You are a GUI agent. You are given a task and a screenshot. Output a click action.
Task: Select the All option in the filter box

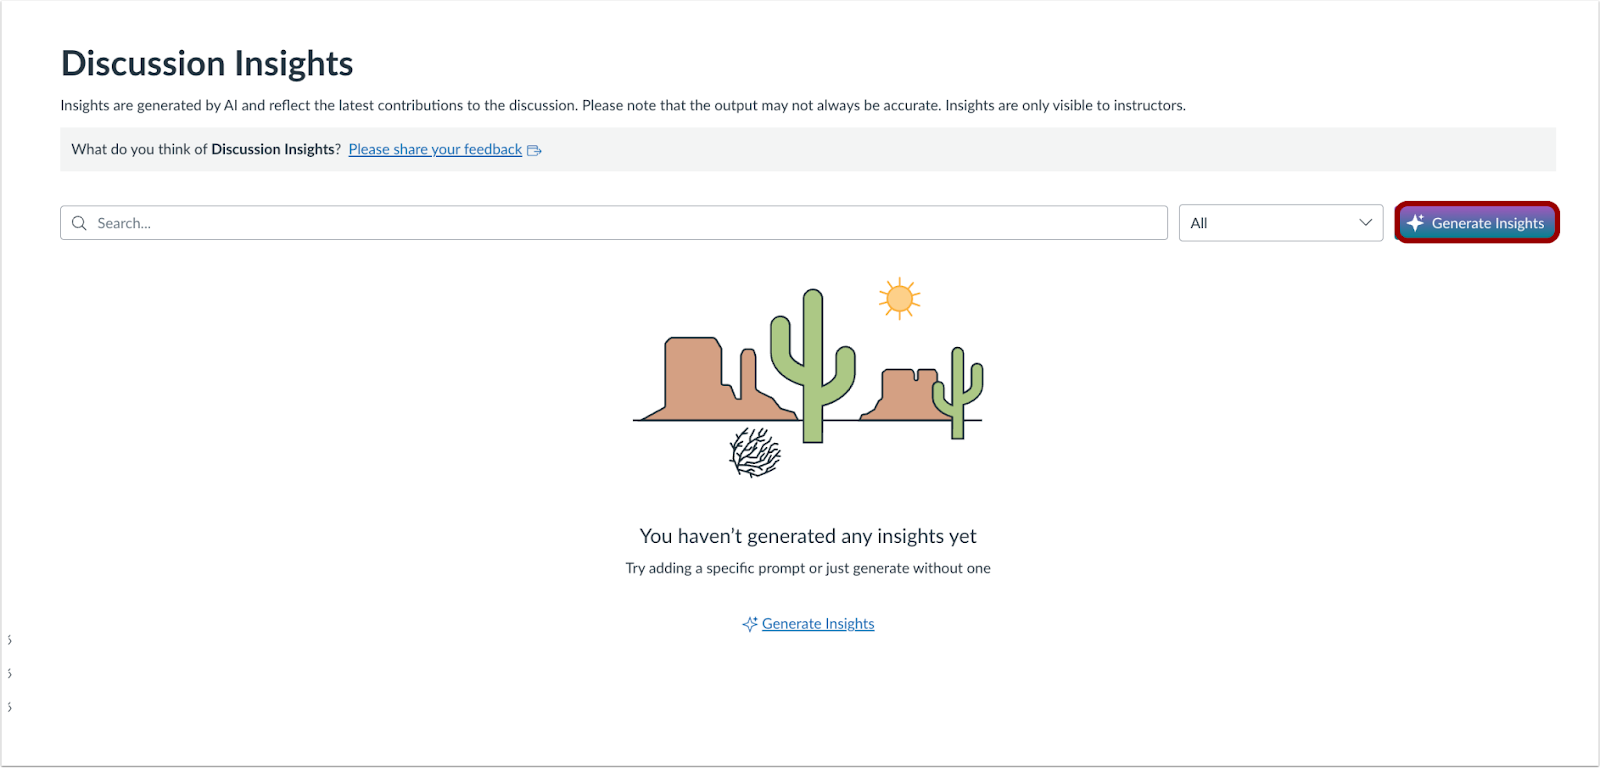pos(1199,222)
